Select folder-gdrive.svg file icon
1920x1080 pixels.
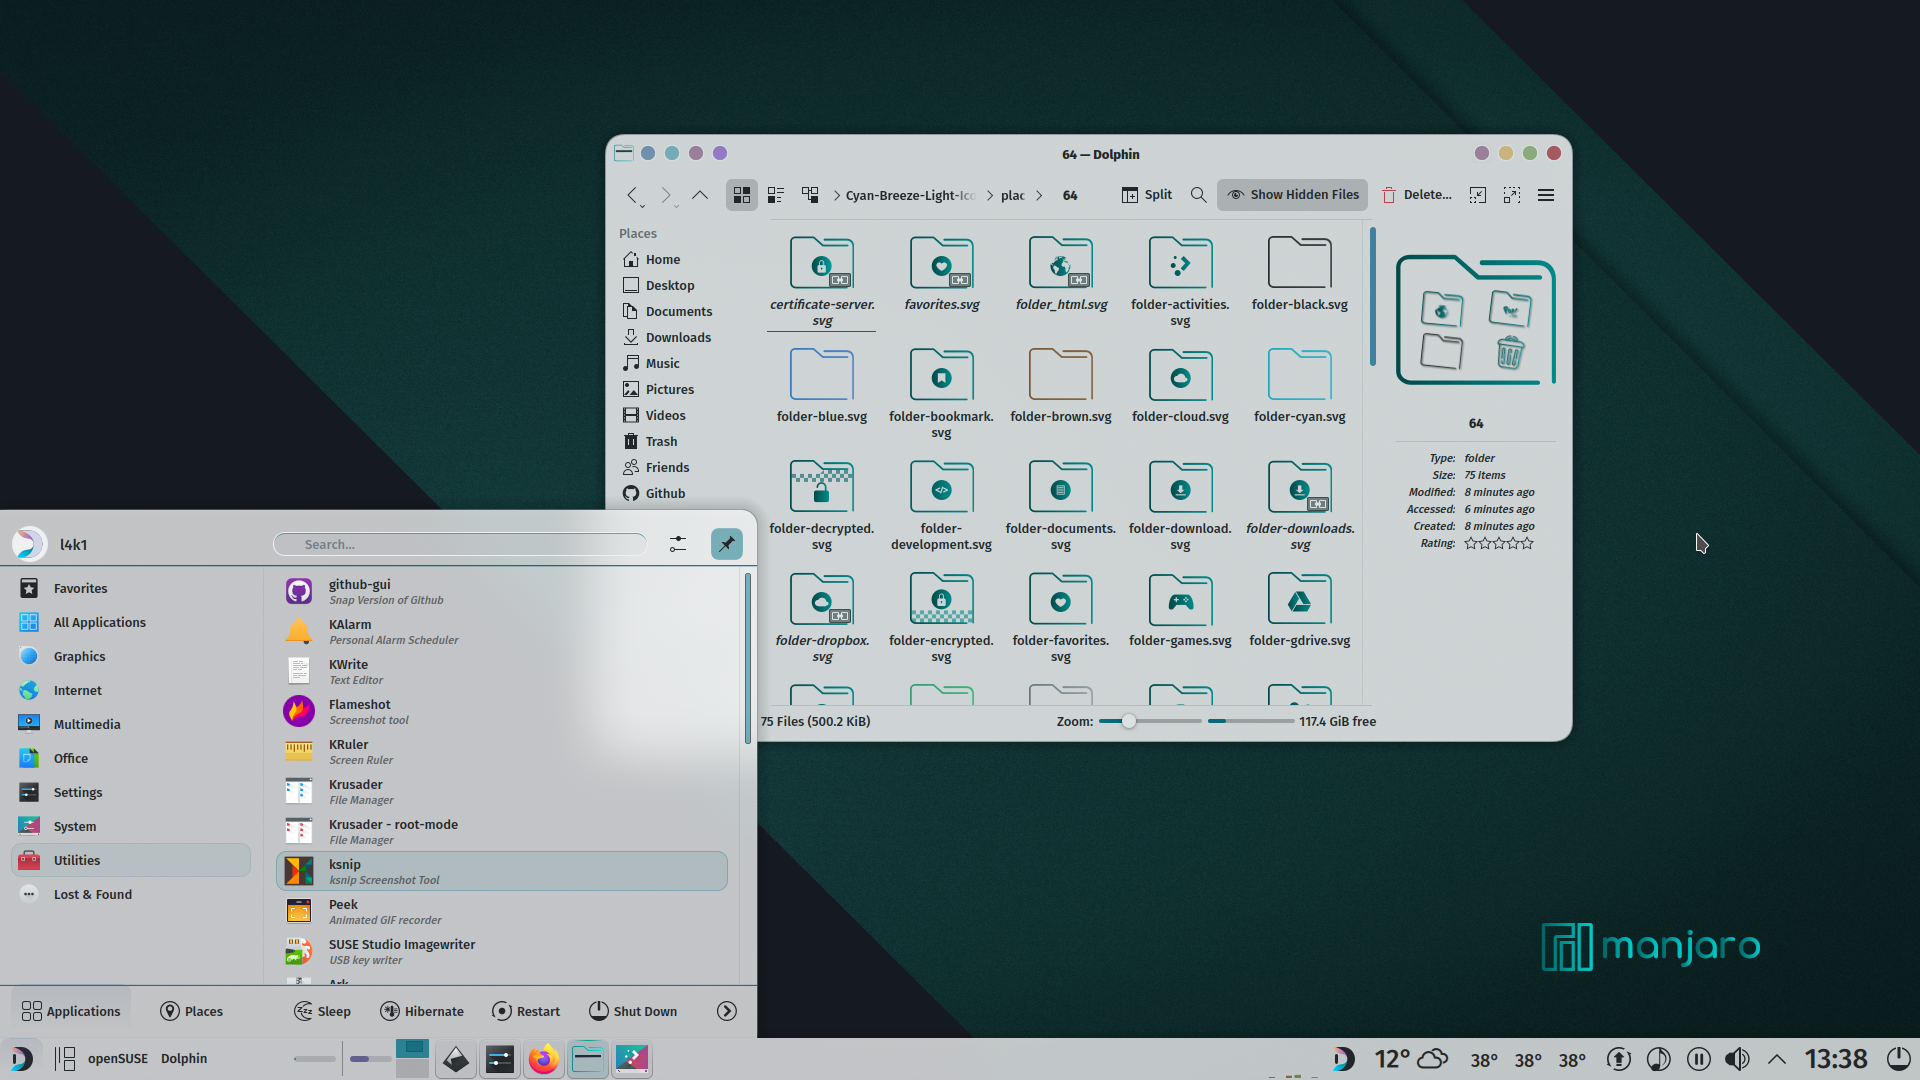[1299, 599]
